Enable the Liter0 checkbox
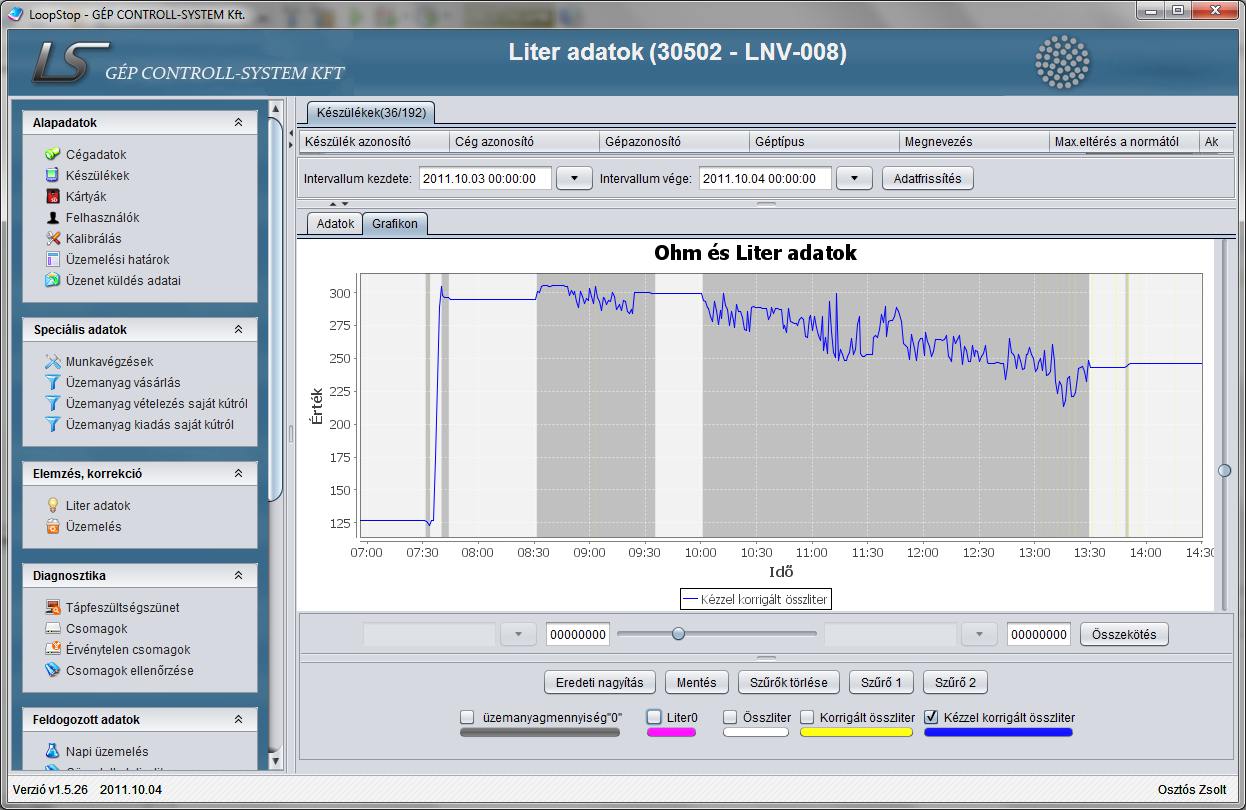This screenshot has width=1246, height=810. point(654,717)
